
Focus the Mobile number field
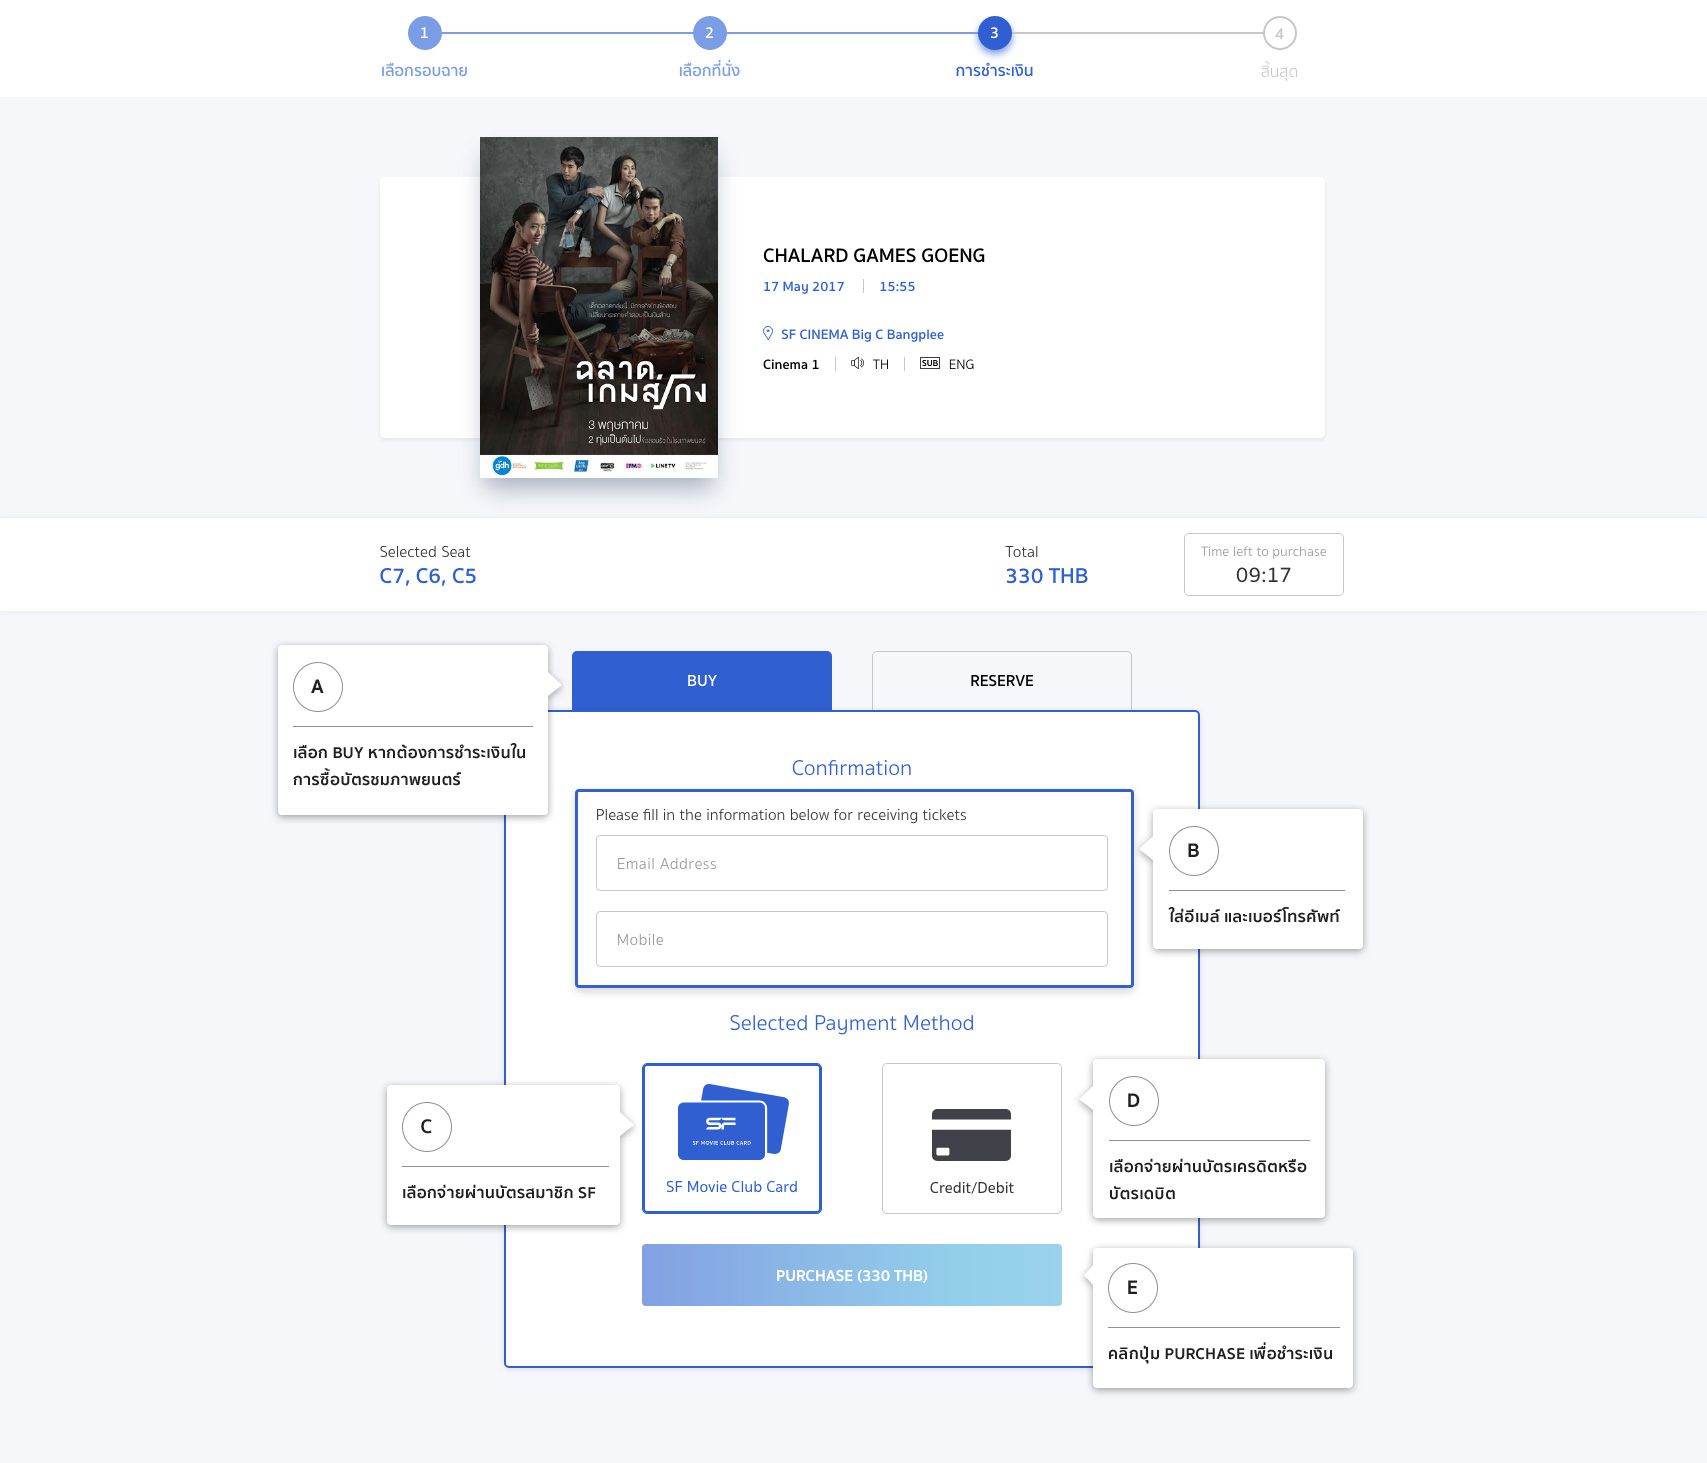pyautogui.click(x=851, y=939)
